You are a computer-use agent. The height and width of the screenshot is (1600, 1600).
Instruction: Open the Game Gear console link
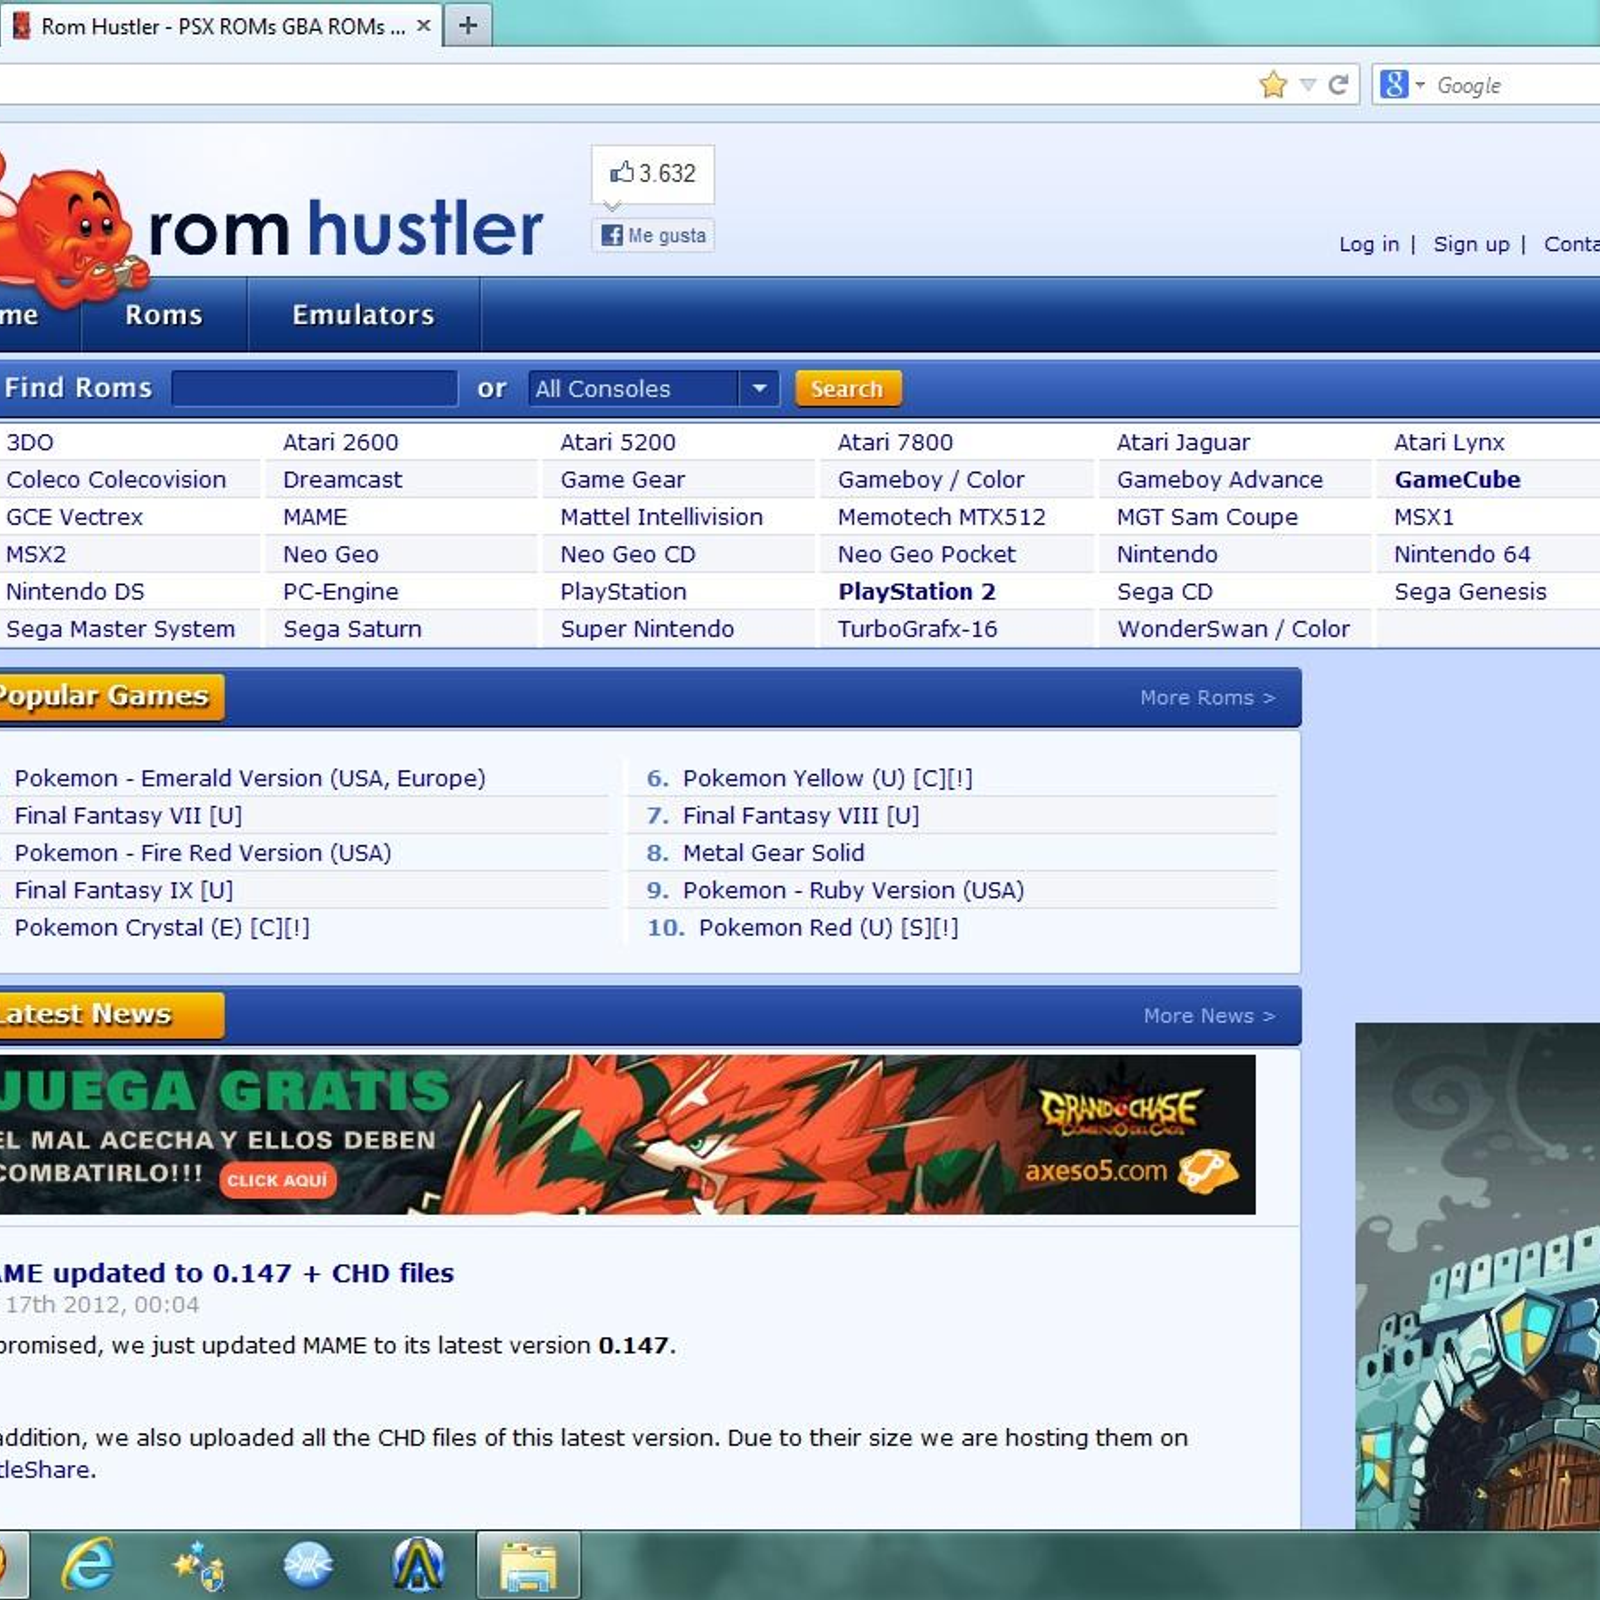pos(622,479)
